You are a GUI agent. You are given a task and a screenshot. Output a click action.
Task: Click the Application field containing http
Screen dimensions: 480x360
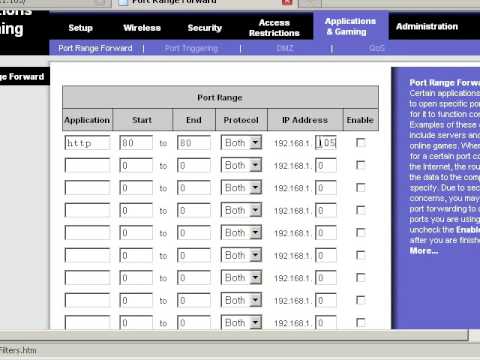tap(88, 143)
